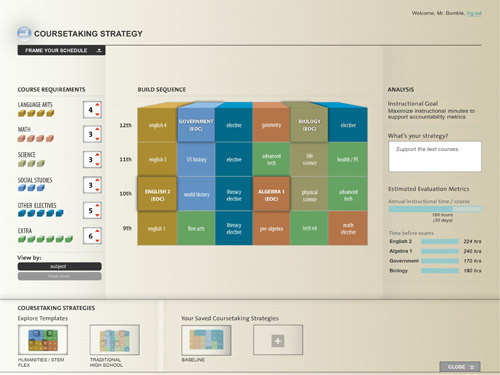Toggle view by focal area
This screenshot has height=375, width=500.
[60, 276]
